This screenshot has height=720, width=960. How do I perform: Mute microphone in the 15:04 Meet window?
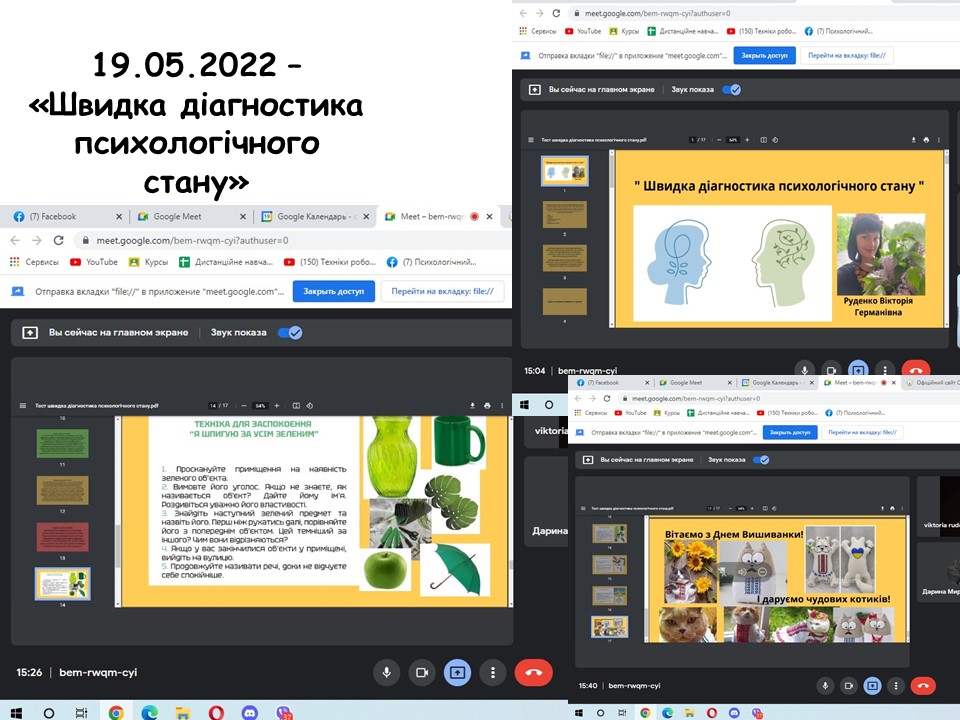(x=804, y=370)
